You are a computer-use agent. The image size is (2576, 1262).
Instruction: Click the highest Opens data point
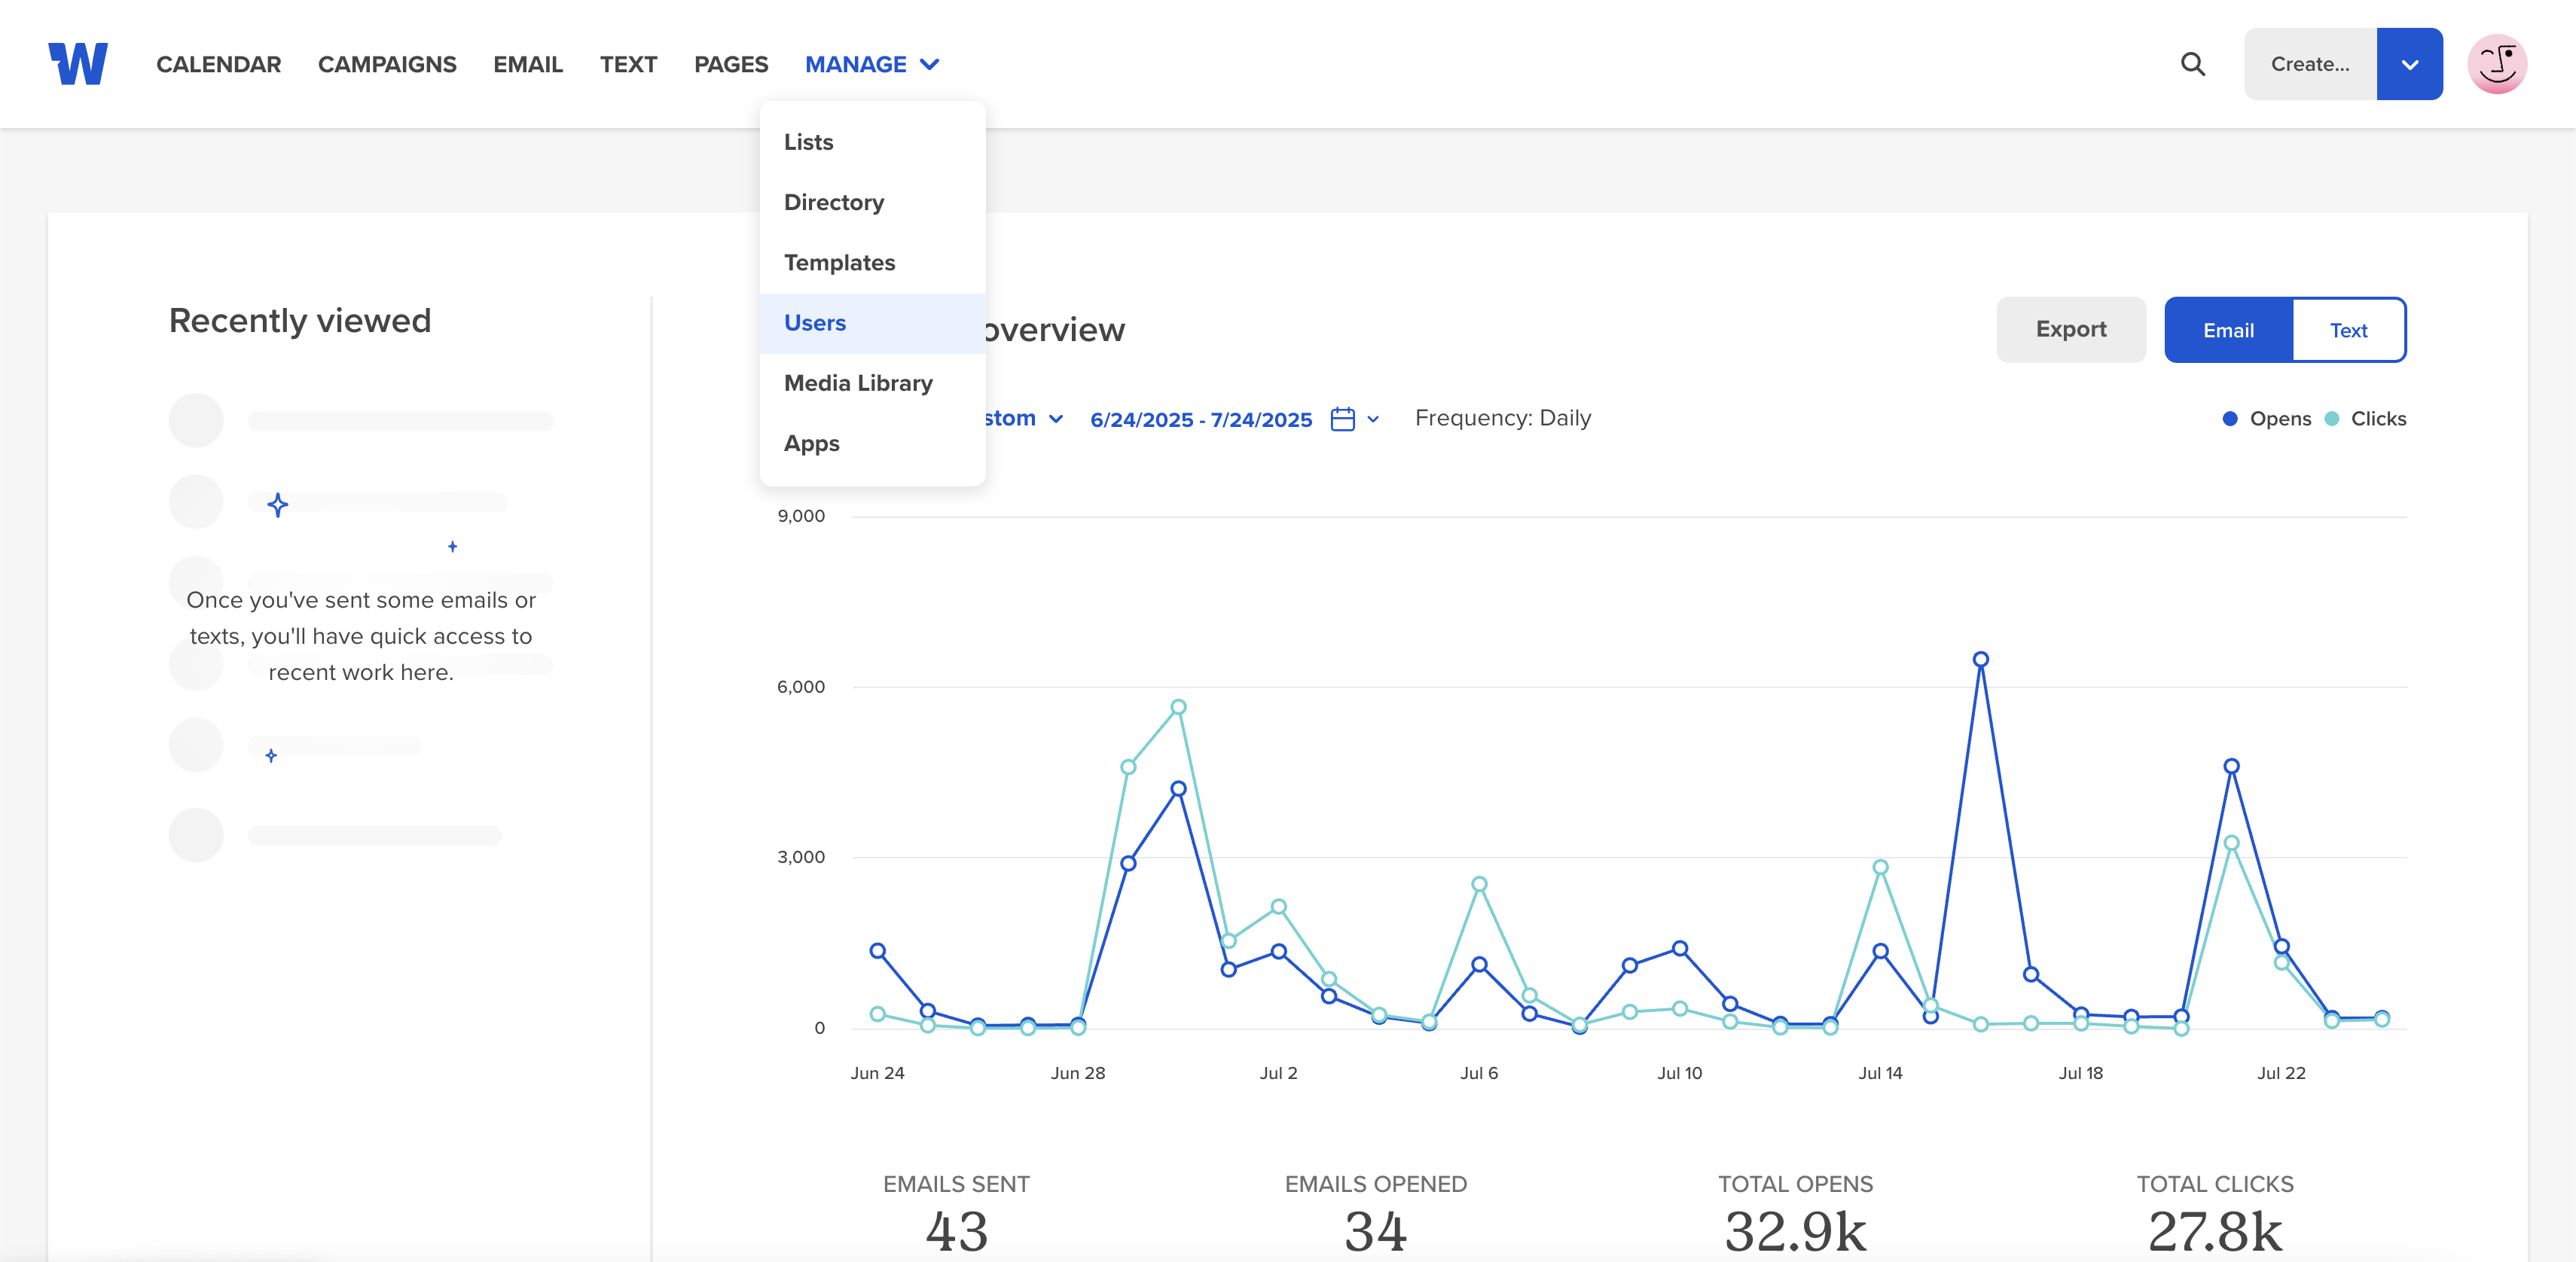pyautogui.click(x=1980, y=659)
